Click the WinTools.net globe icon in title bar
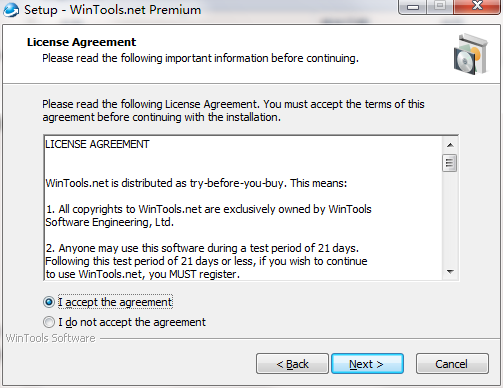503x388 pixels. 11,10
